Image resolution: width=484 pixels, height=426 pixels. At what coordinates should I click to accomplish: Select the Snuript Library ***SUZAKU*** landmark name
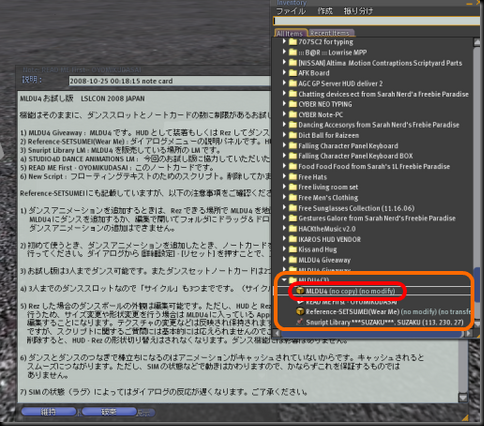(385, 322)
